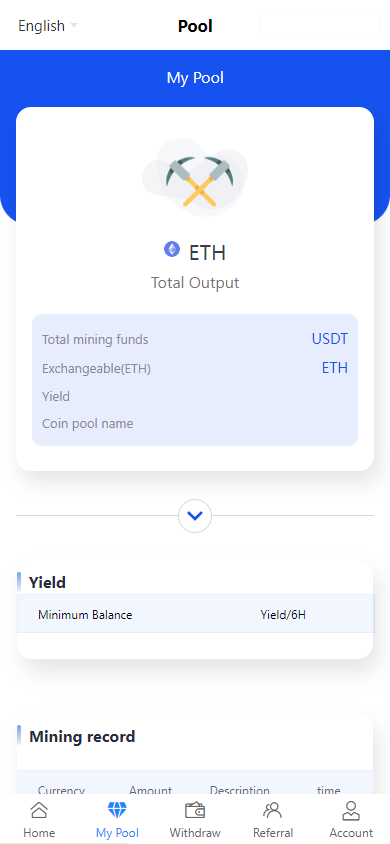Click the blue ETH exchangeable value
This screenshot has width=390, height=844.
tap(335, 368)
